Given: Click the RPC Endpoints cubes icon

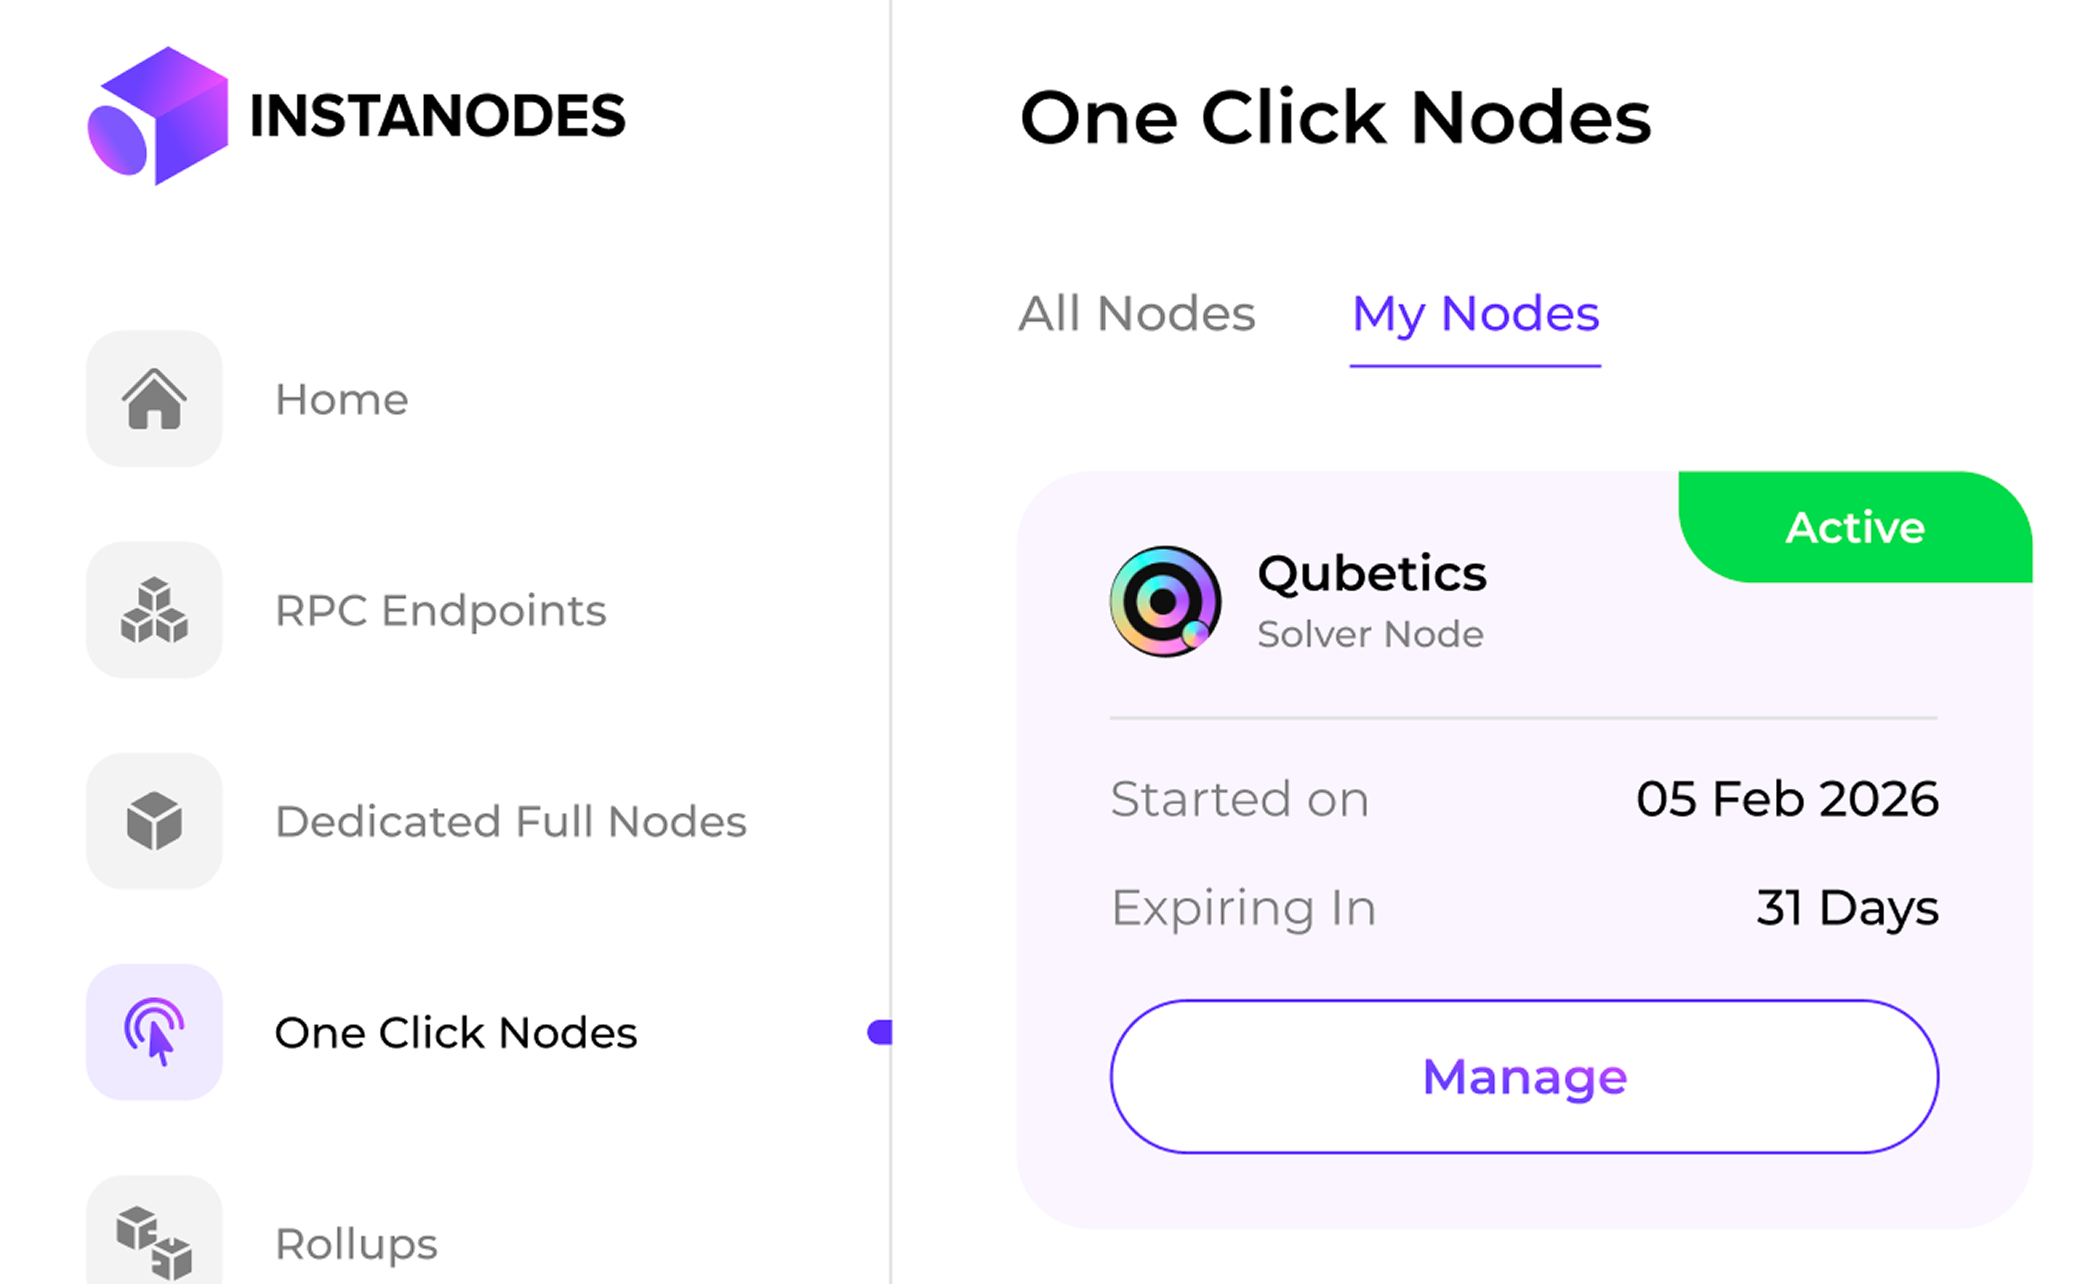Looking at the screenshot, I should point(154,610).
